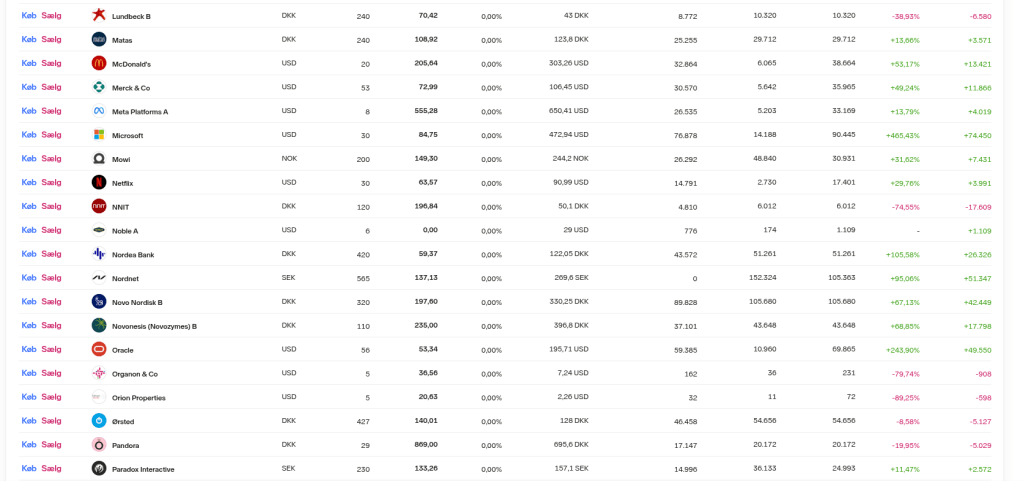Click the Oracle logo icon
1023x481 pixels.
pos(99,349)
